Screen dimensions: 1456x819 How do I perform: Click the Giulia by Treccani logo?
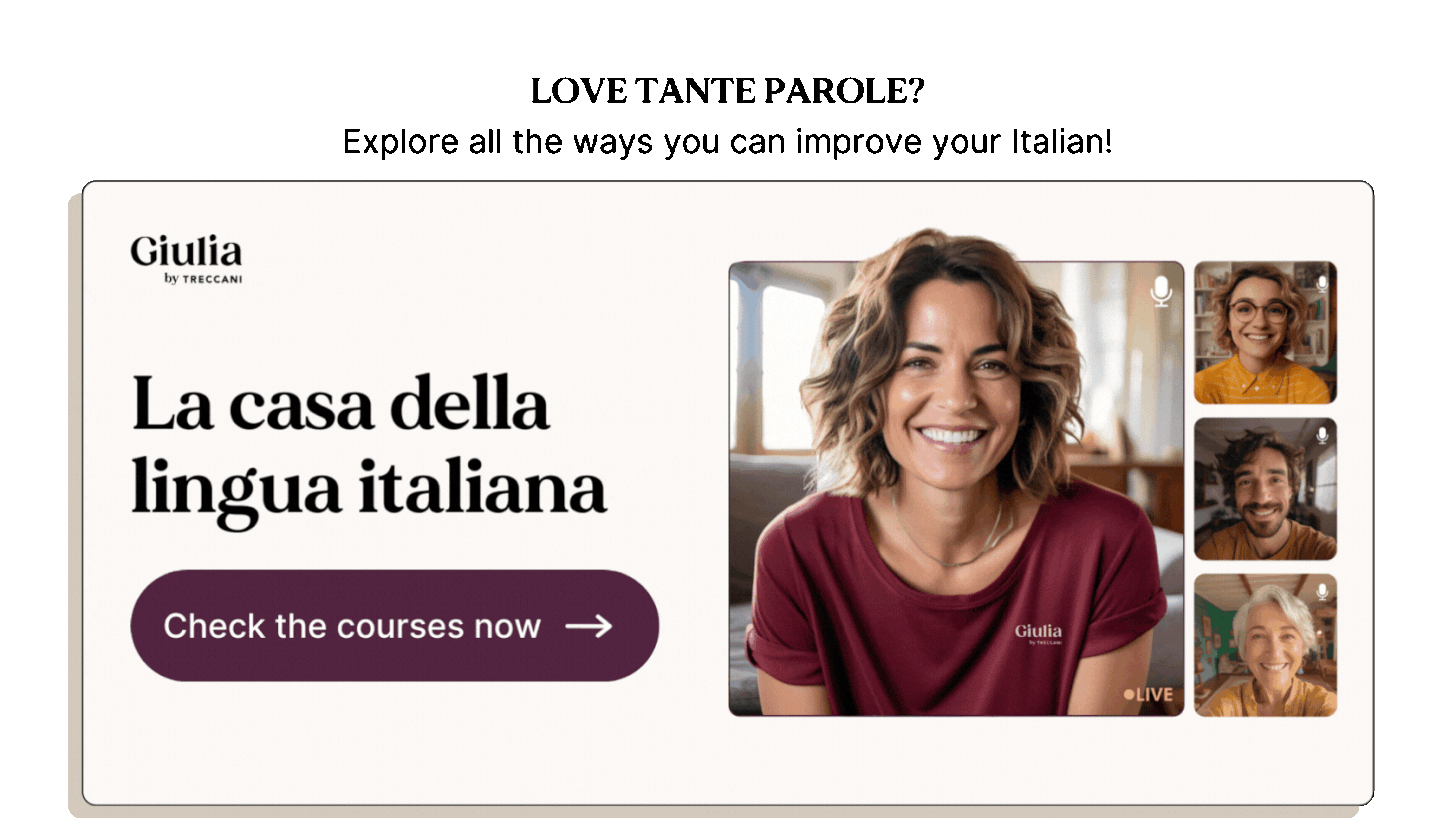pos(186,260)
